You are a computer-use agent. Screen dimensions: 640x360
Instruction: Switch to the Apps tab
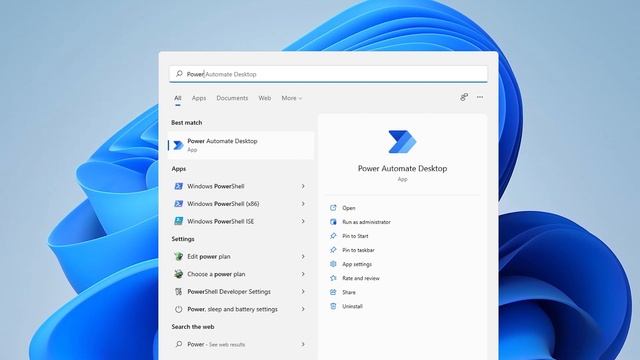(199, 98)
